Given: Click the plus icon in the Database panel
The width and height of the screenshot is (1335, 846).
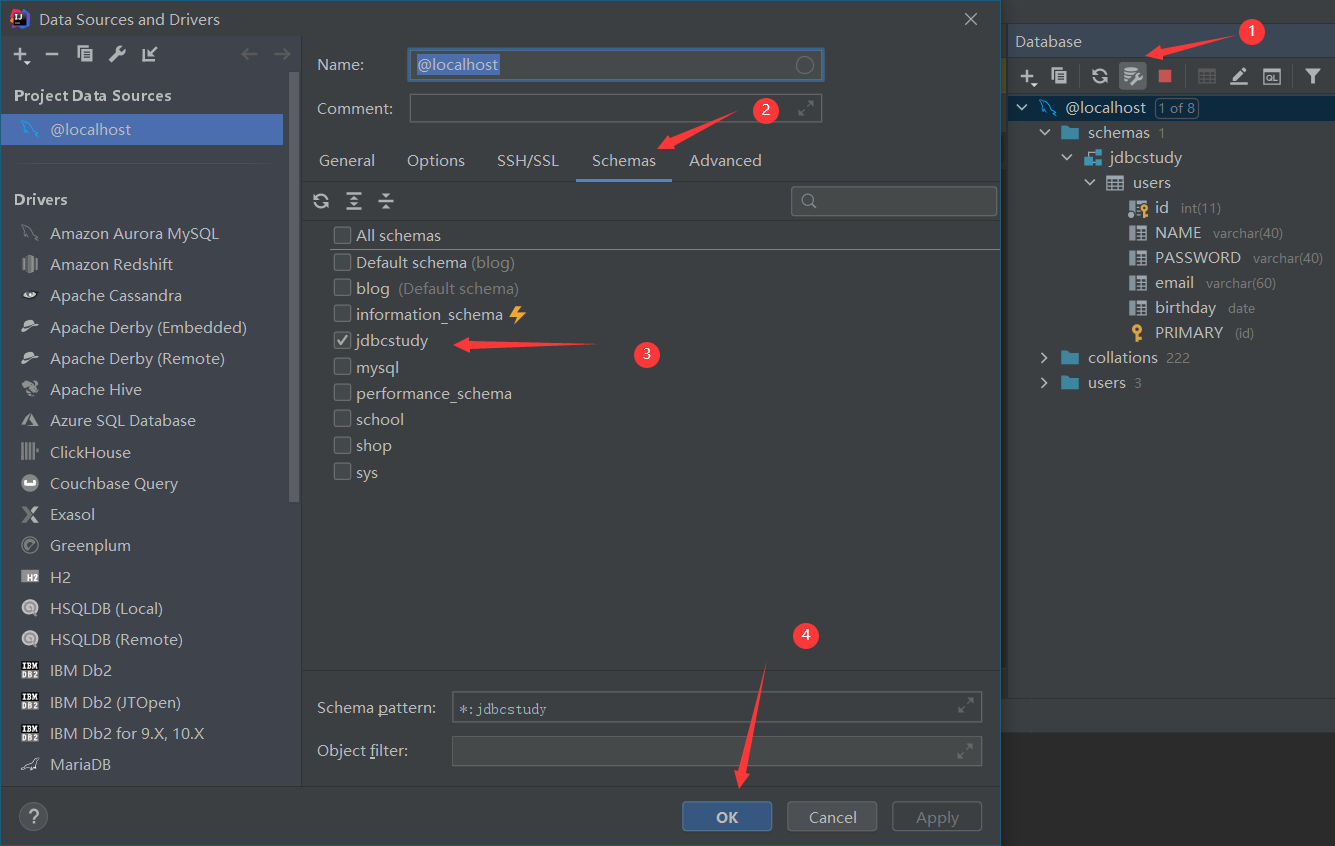Looking at the screenshot, I should pos(1027,76).
